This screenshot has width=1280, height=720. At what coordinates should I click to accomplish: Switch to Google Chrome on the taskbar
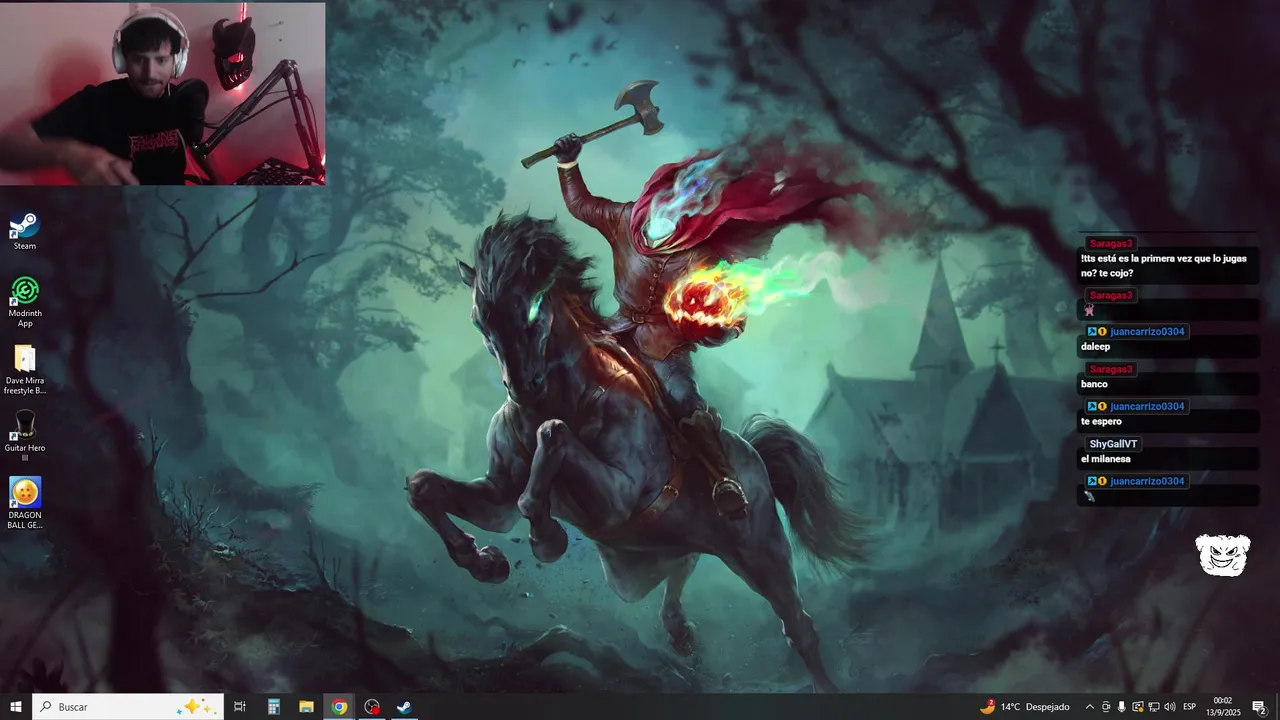(339, 707)
